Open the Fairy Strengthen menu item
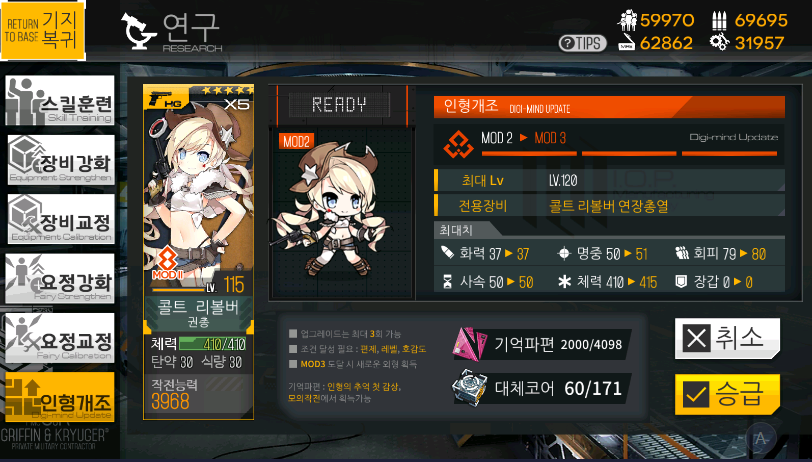The width and height of the screenshot is (812, 462). [x=60, y=279]
